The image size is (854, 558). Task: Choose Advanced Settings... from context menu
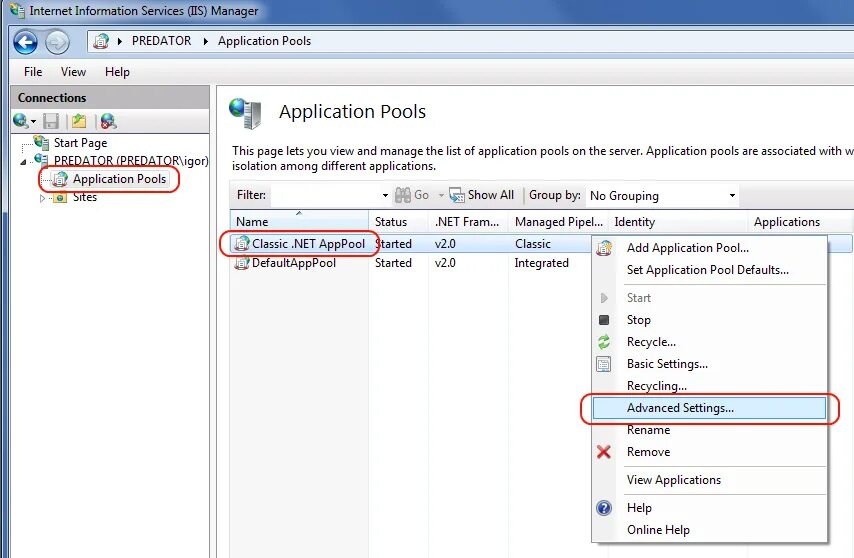(x=709, y=408)
